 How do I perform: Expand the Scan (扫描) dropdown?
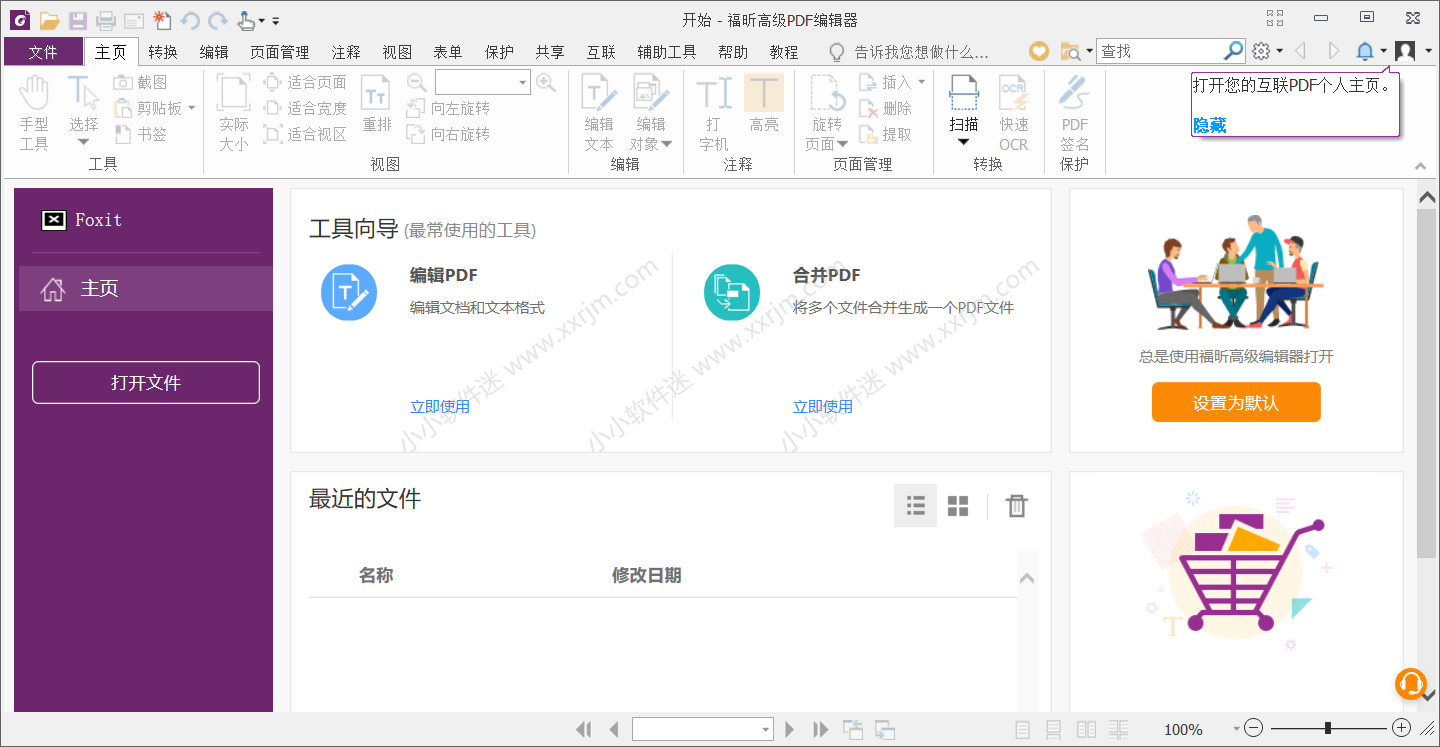point(964,142)
